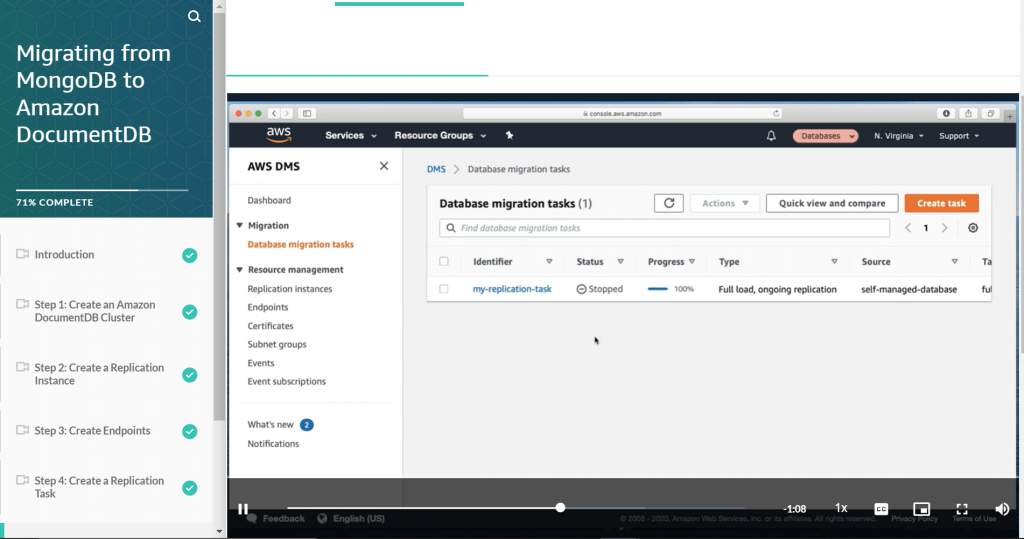This screenshot has height=539, width=1024.
Task: Close the AWS DMS side panel
Action: [384, 166]
